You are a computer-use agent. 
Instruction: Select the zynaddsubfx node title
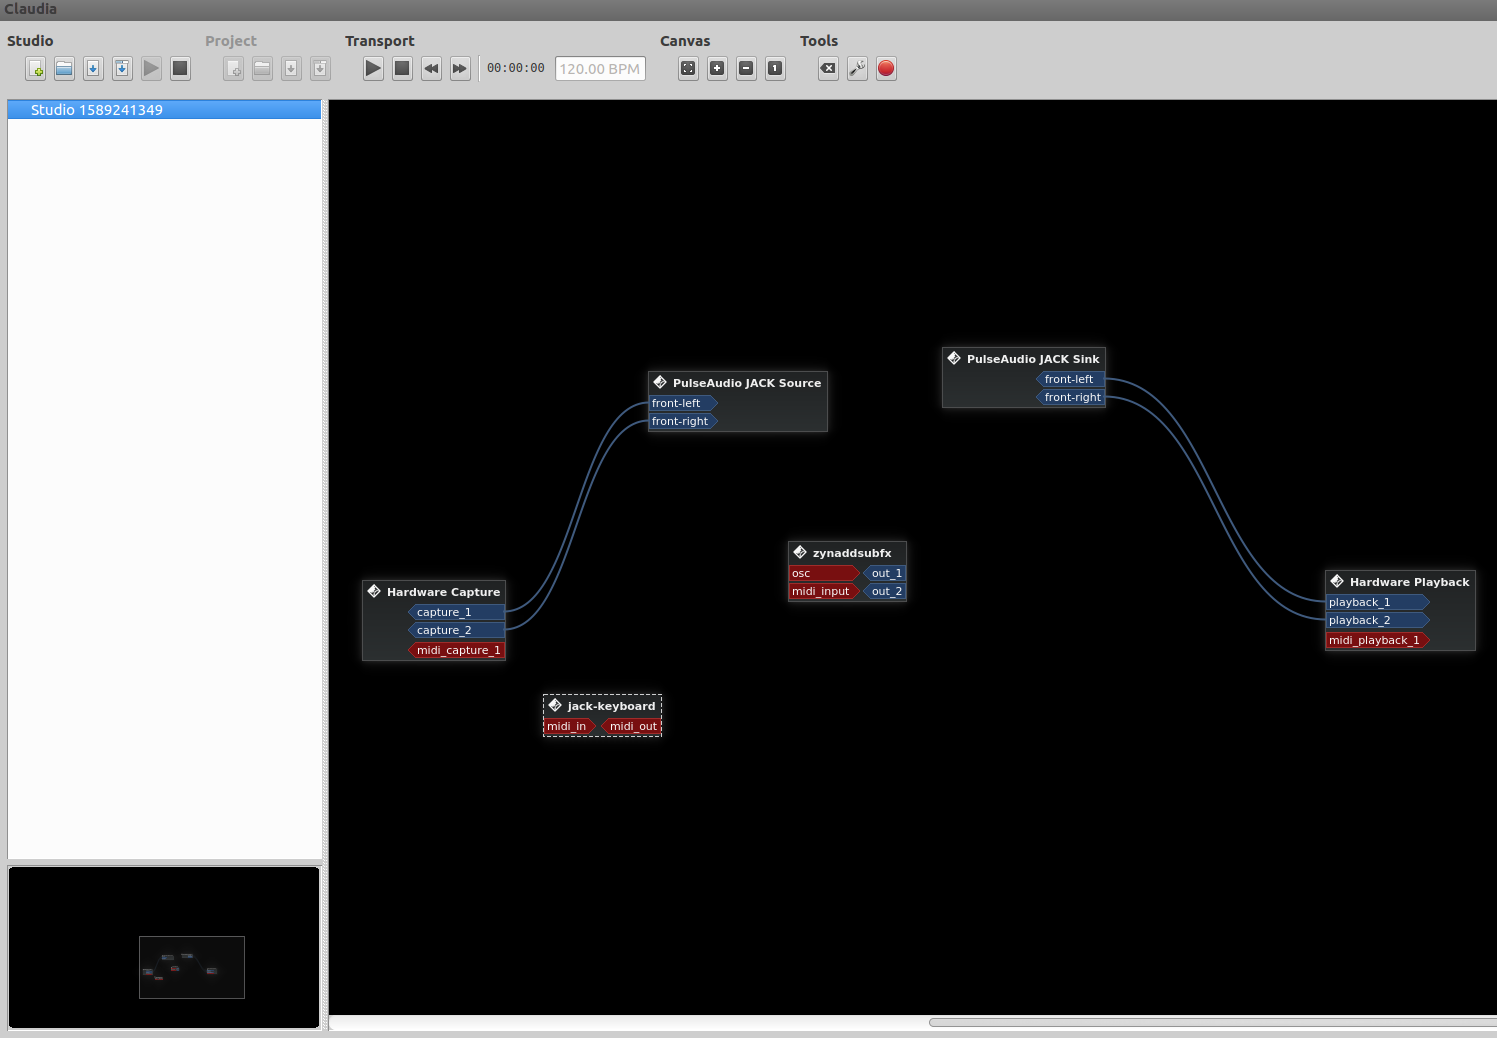coord(852,553)
